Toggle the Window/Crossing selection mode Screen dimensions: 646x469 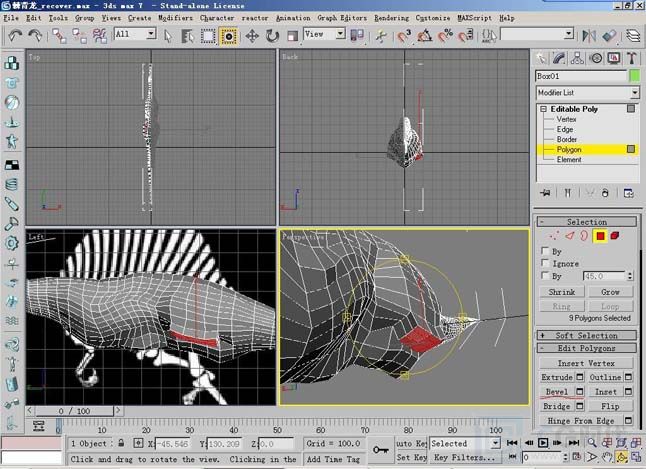228,36
